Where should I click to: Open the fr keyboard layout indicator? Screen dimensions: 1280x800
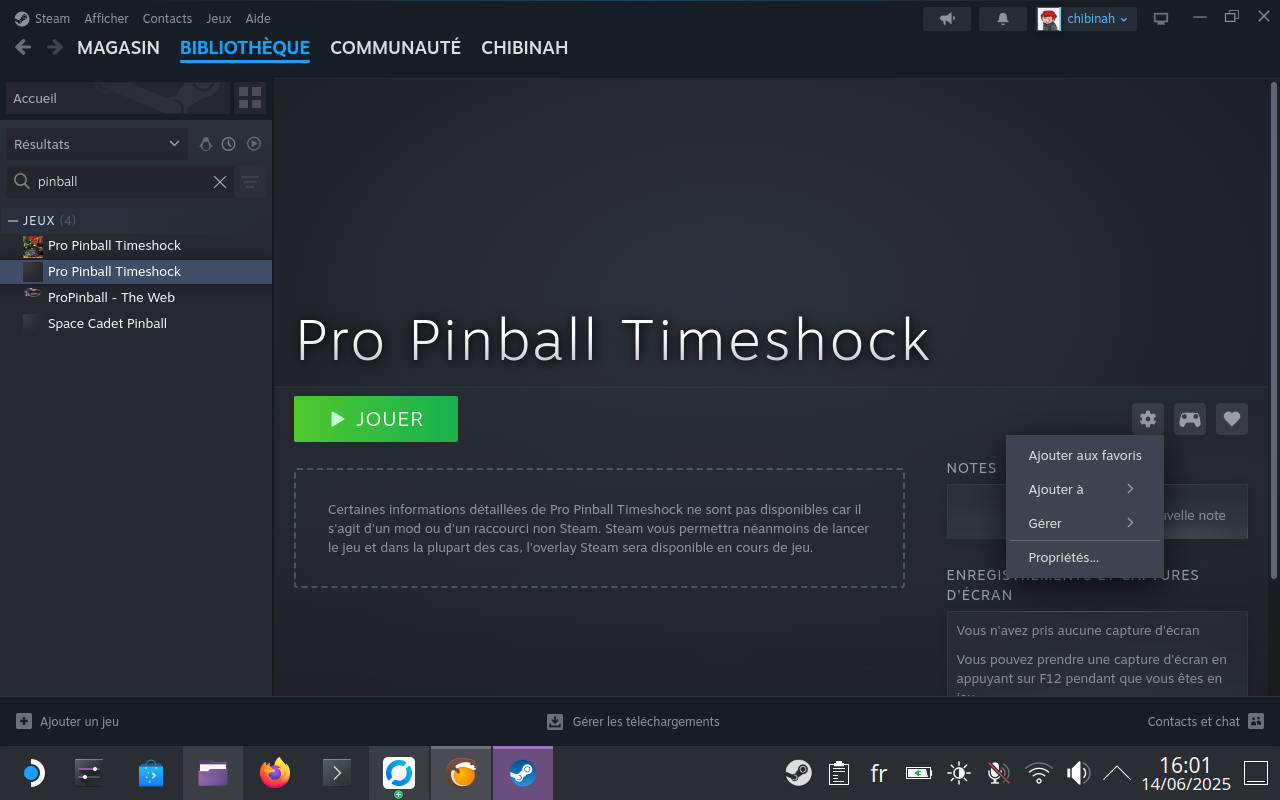[878, 773]
